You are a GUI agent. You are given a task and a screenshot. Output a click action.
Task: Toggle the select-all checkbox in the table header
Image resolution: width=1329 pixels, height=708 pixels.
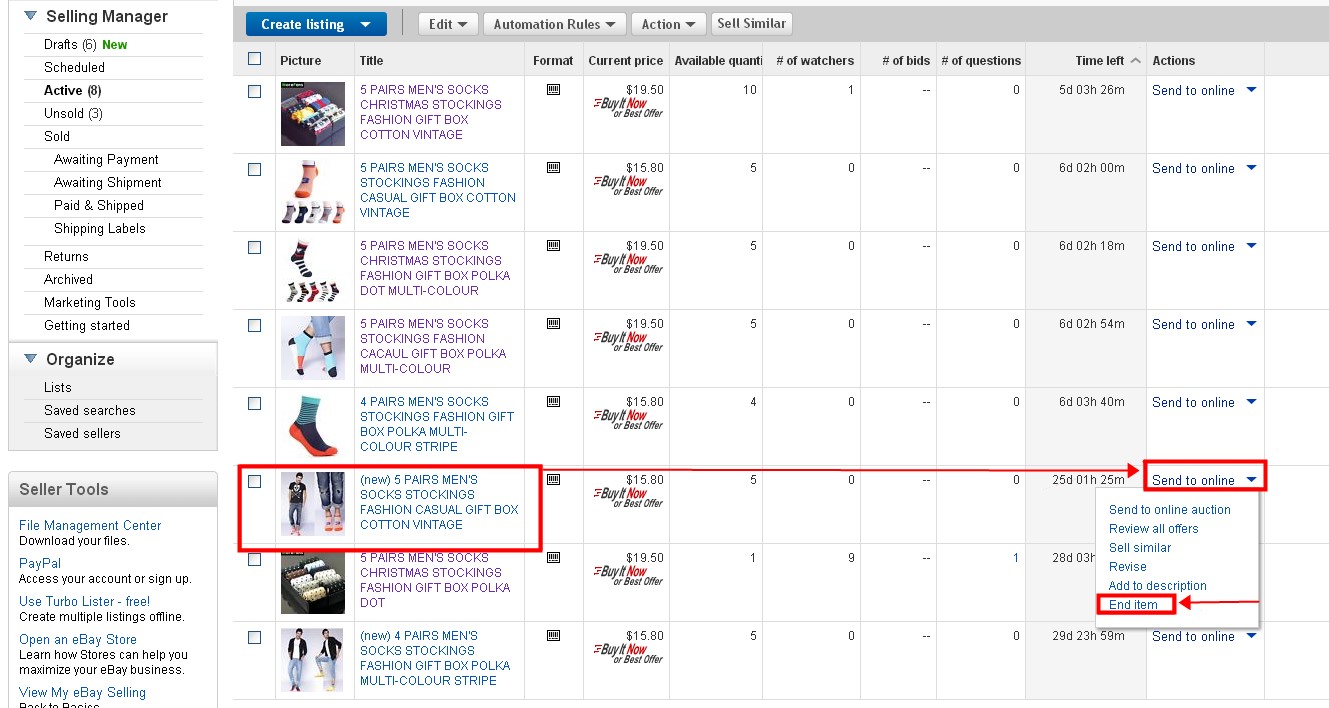tap(254, 59)
